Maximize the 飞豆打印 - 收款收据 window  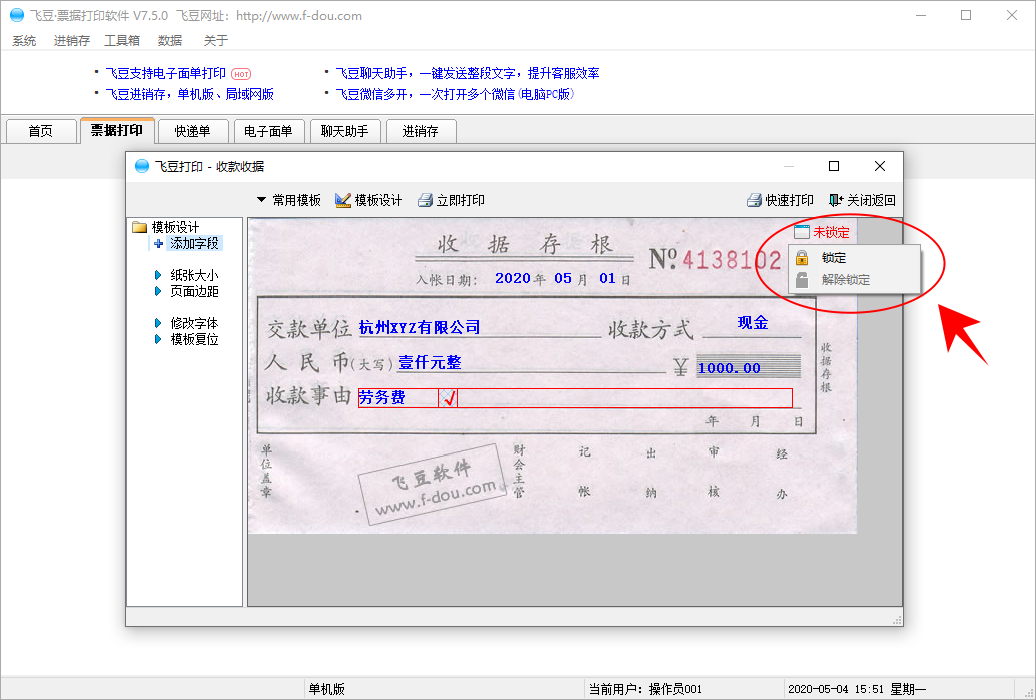pos(834,166)
